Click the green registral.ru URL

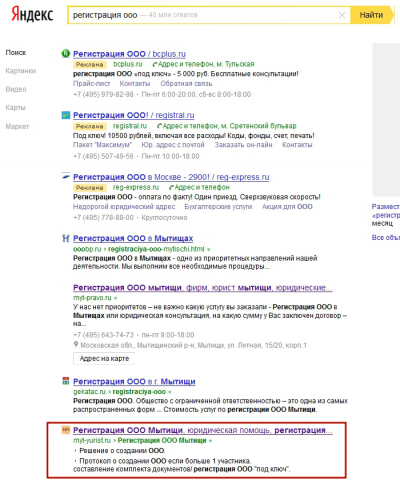[130, 126]
